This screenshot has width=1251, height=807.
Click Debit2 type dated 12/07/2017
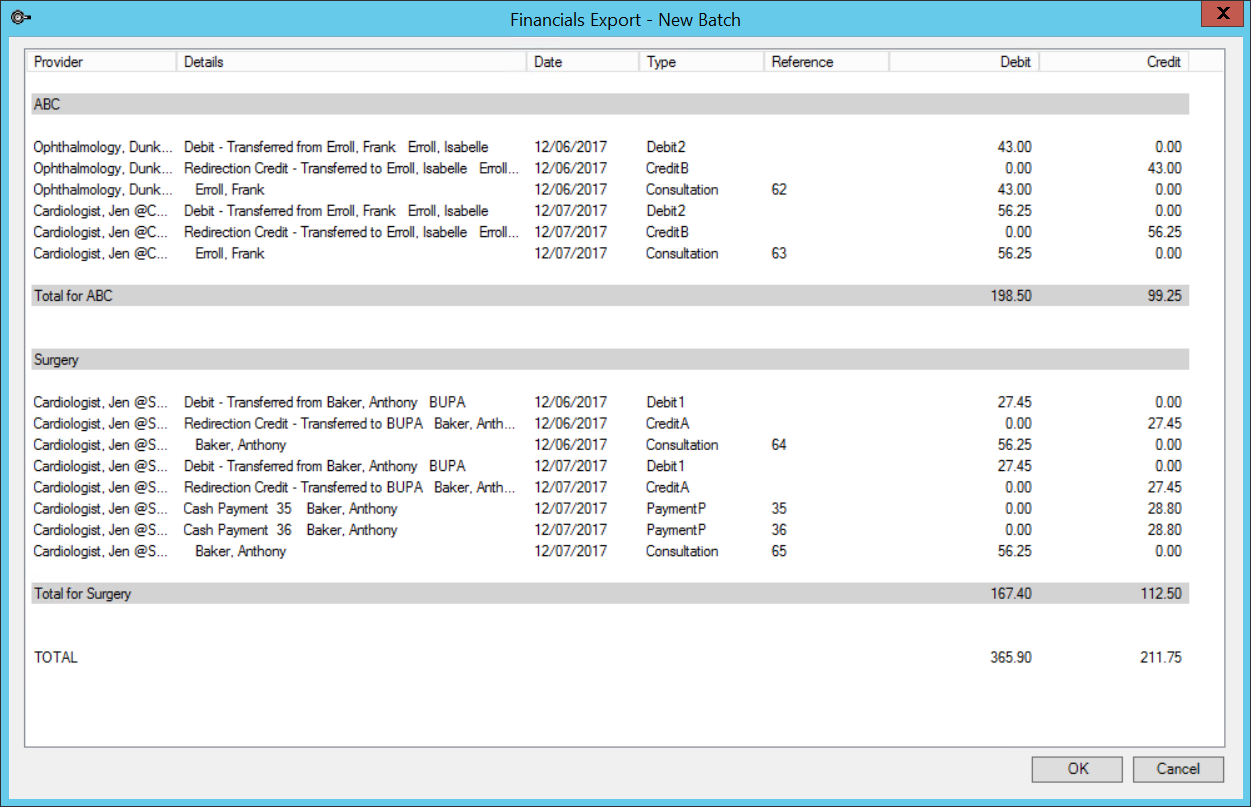(x=666, y=211)
